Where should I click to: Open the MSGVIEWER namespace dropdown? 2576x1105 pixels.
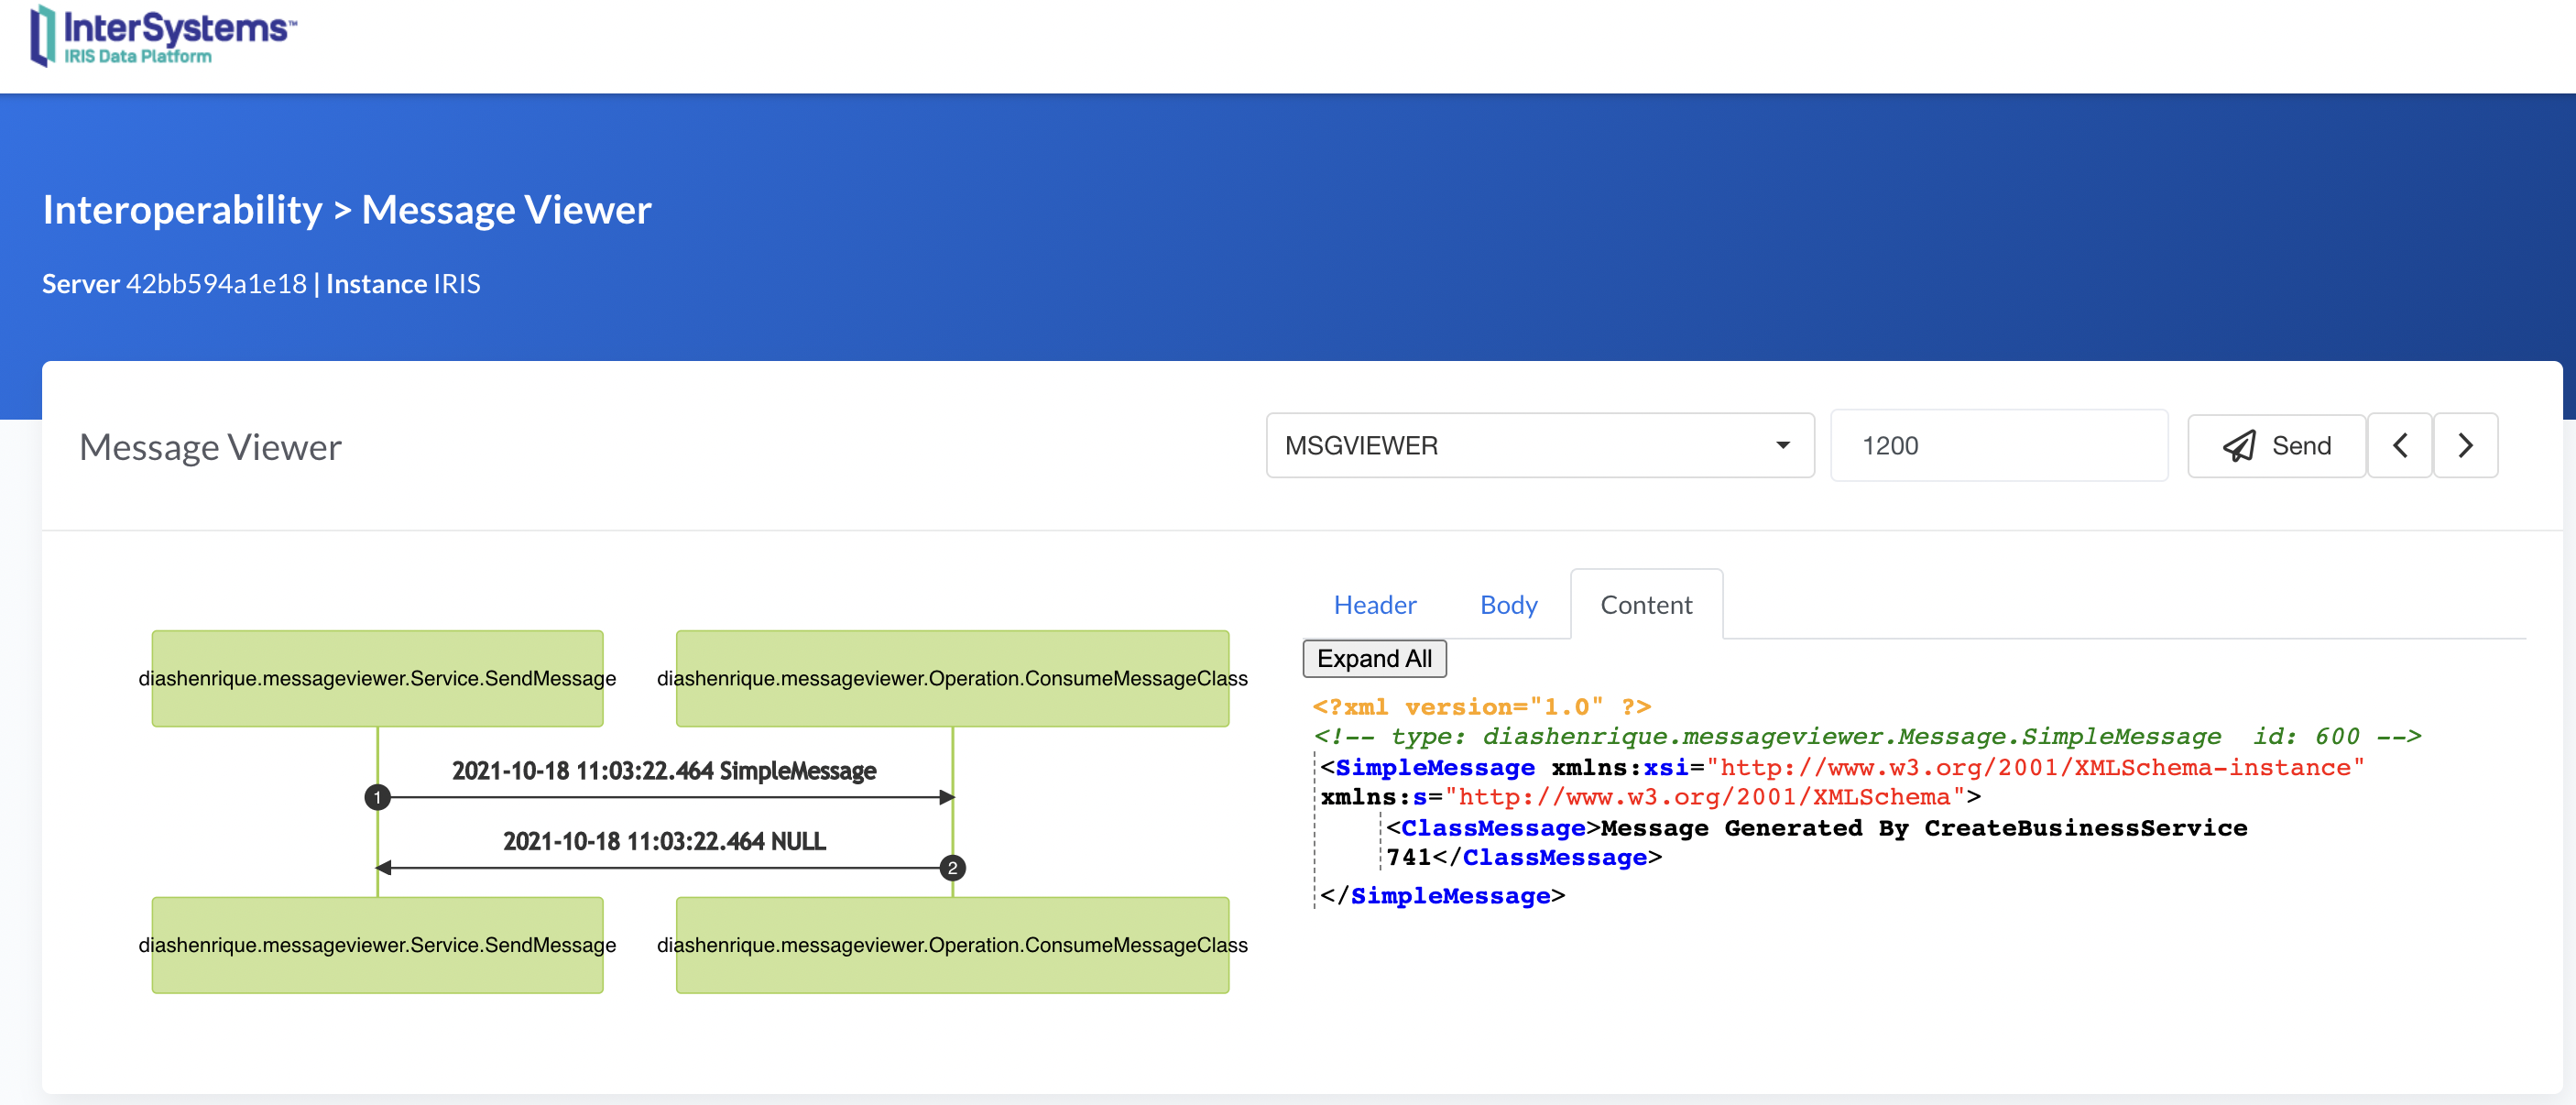point(1538,446)
